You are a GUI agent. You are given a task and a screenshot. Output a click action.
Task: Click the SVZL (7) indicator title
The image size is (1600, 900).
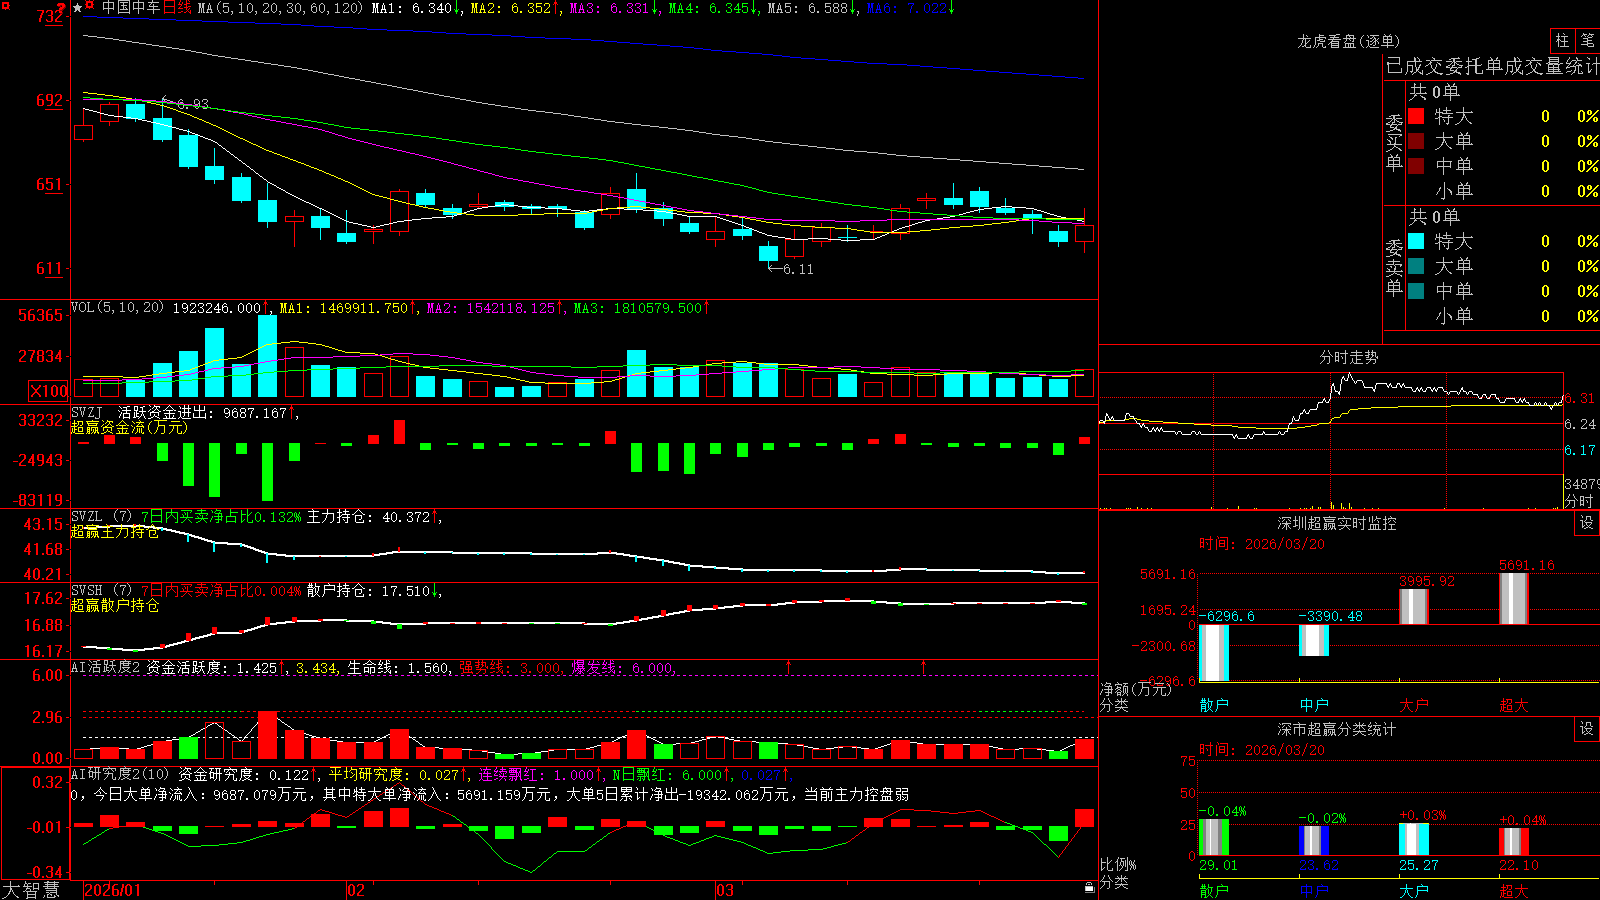point(101,517)
